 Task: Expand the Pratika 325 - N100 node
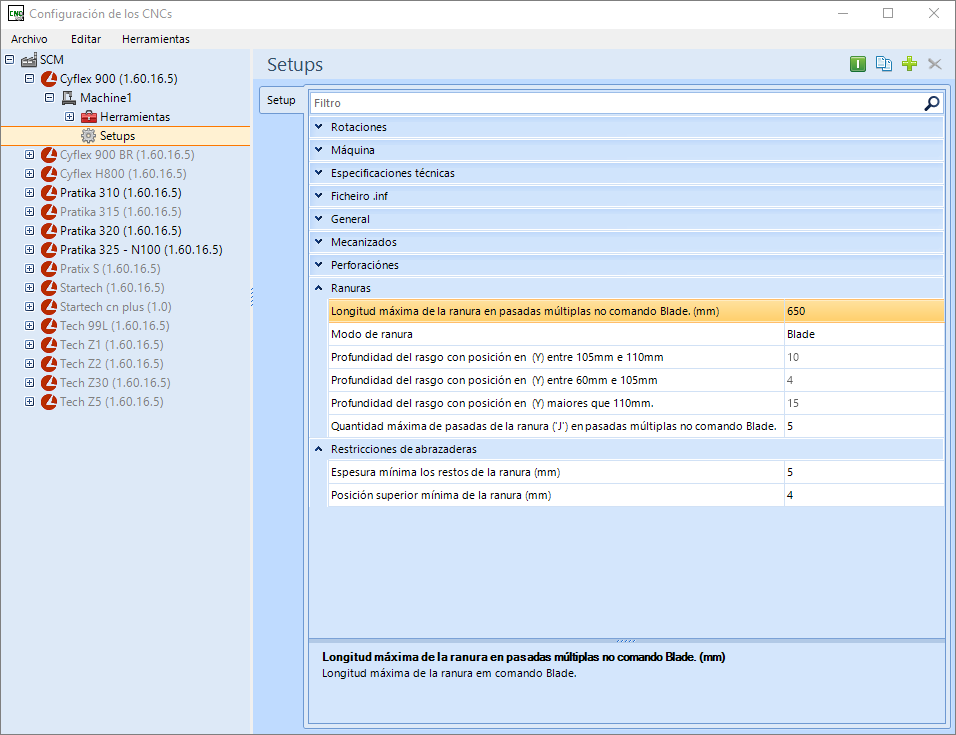pos(29,249)
